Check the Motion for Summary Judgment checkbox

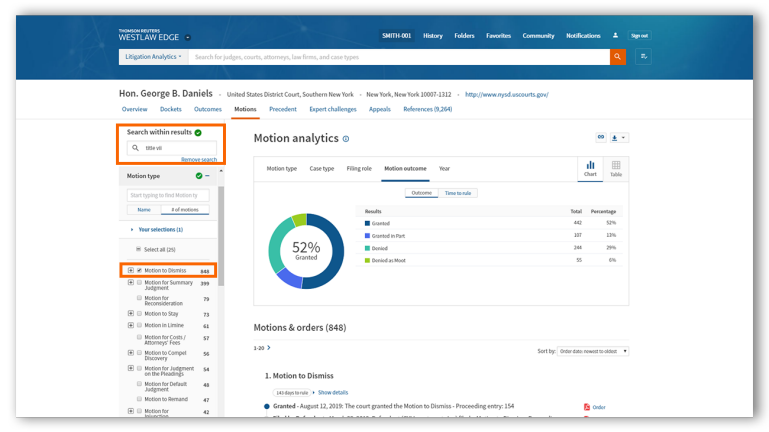[x=139, y=283]
